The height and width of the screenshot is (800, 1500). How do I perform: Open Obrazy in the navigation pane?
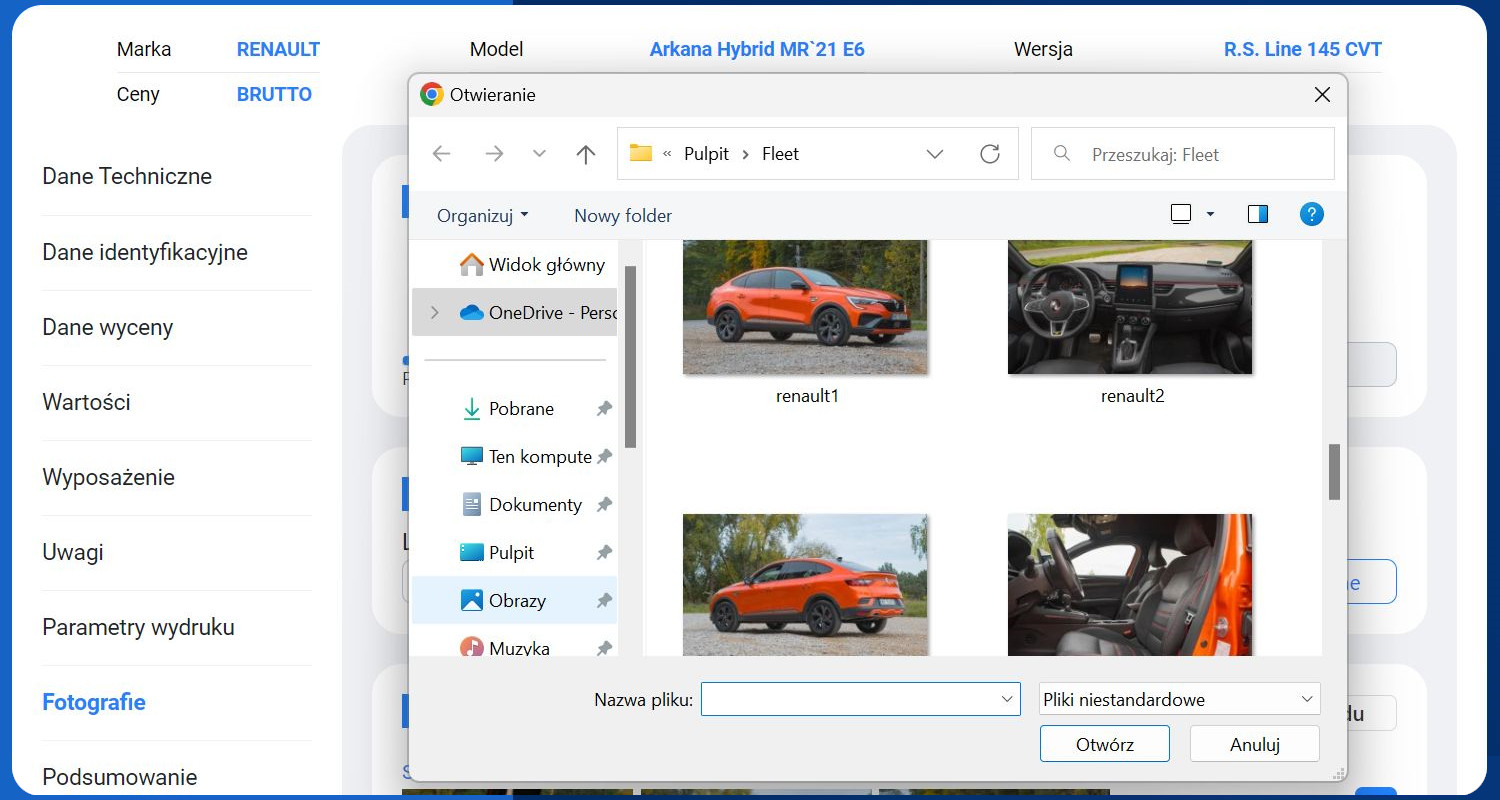(517, 601)
